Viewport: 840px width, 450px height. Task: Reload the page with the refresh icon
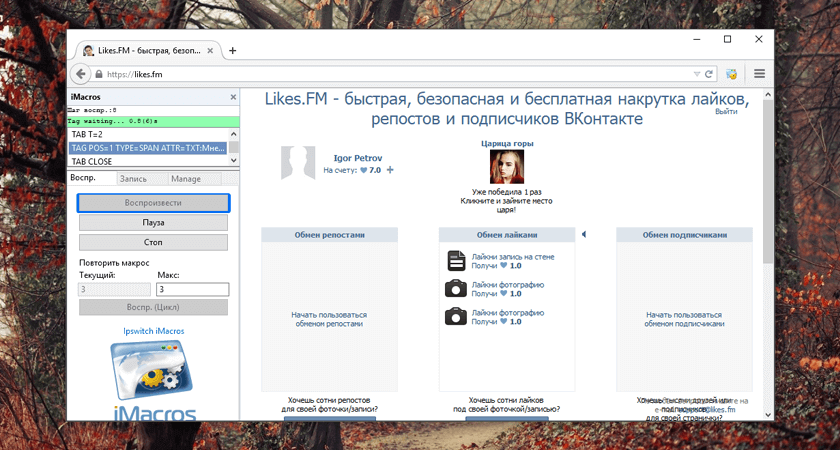(708, 74)
